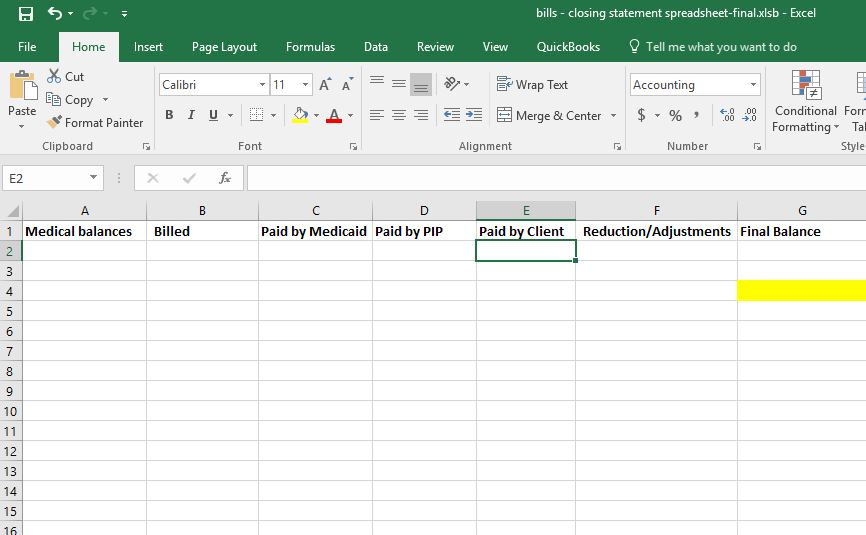
Task: Open the File menu
Action: click(27, 47)
